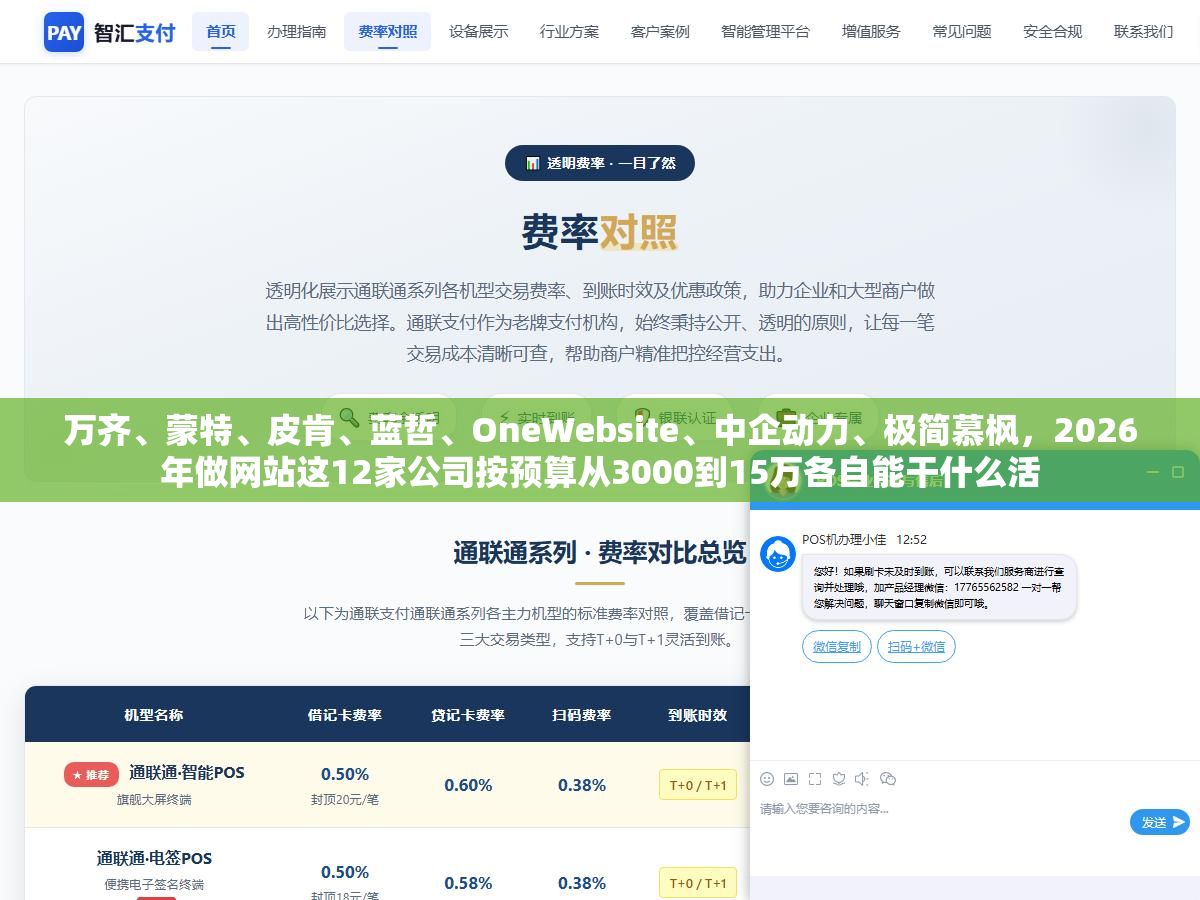Click the 借记卡费率 column header
This screenshot has height=900, width=1200.
345,715
